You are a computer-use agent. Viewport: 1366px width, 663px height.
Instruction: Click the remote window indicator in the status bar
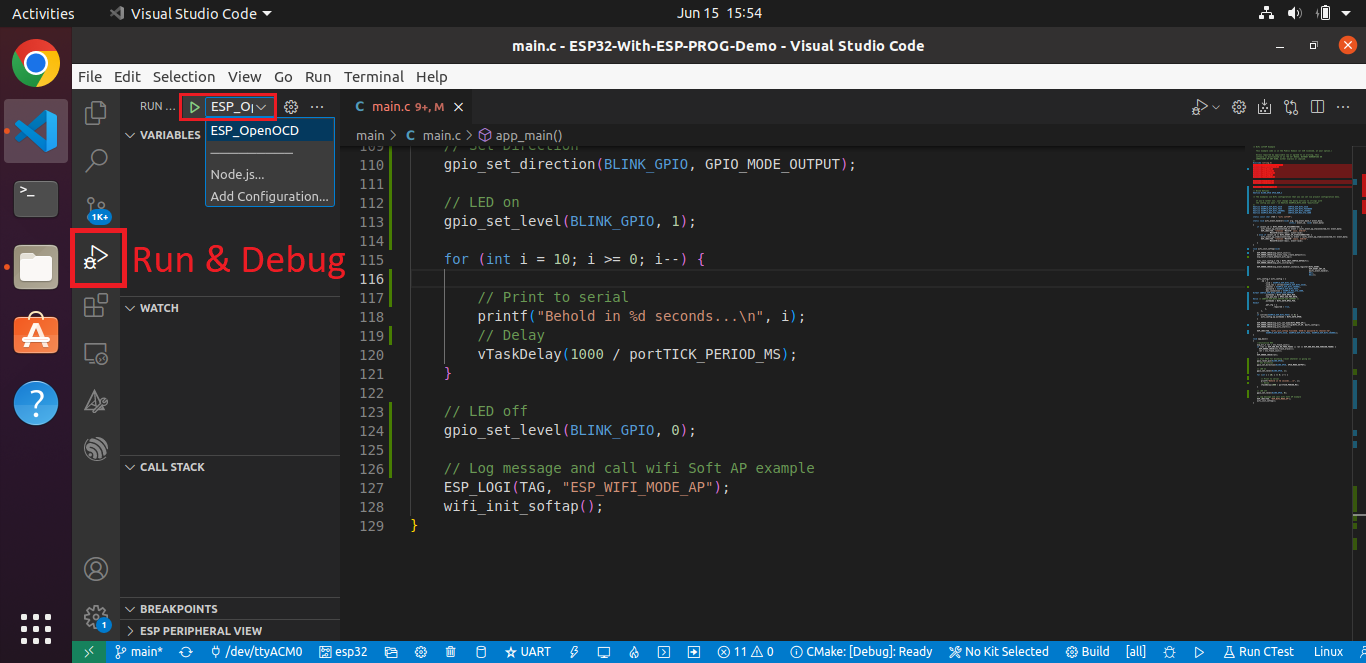88,652
